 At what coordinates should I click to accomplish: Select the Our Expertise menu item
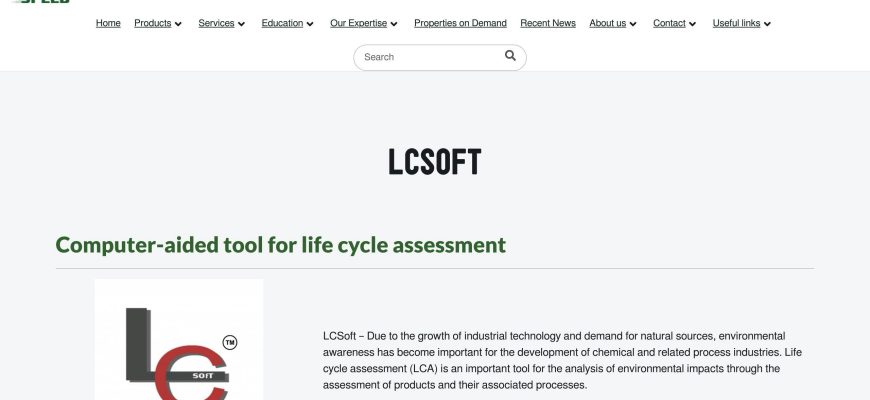pos(358,23)
